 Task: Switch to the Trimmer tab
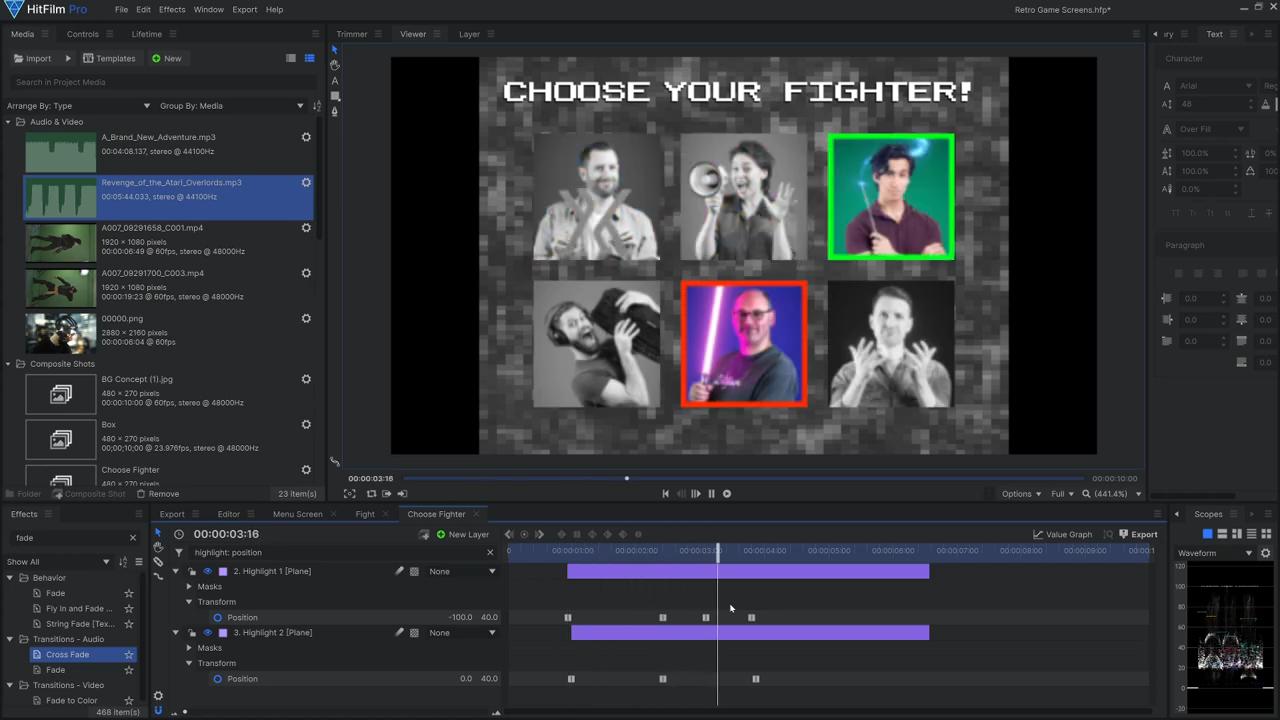[x=352, y=34]
